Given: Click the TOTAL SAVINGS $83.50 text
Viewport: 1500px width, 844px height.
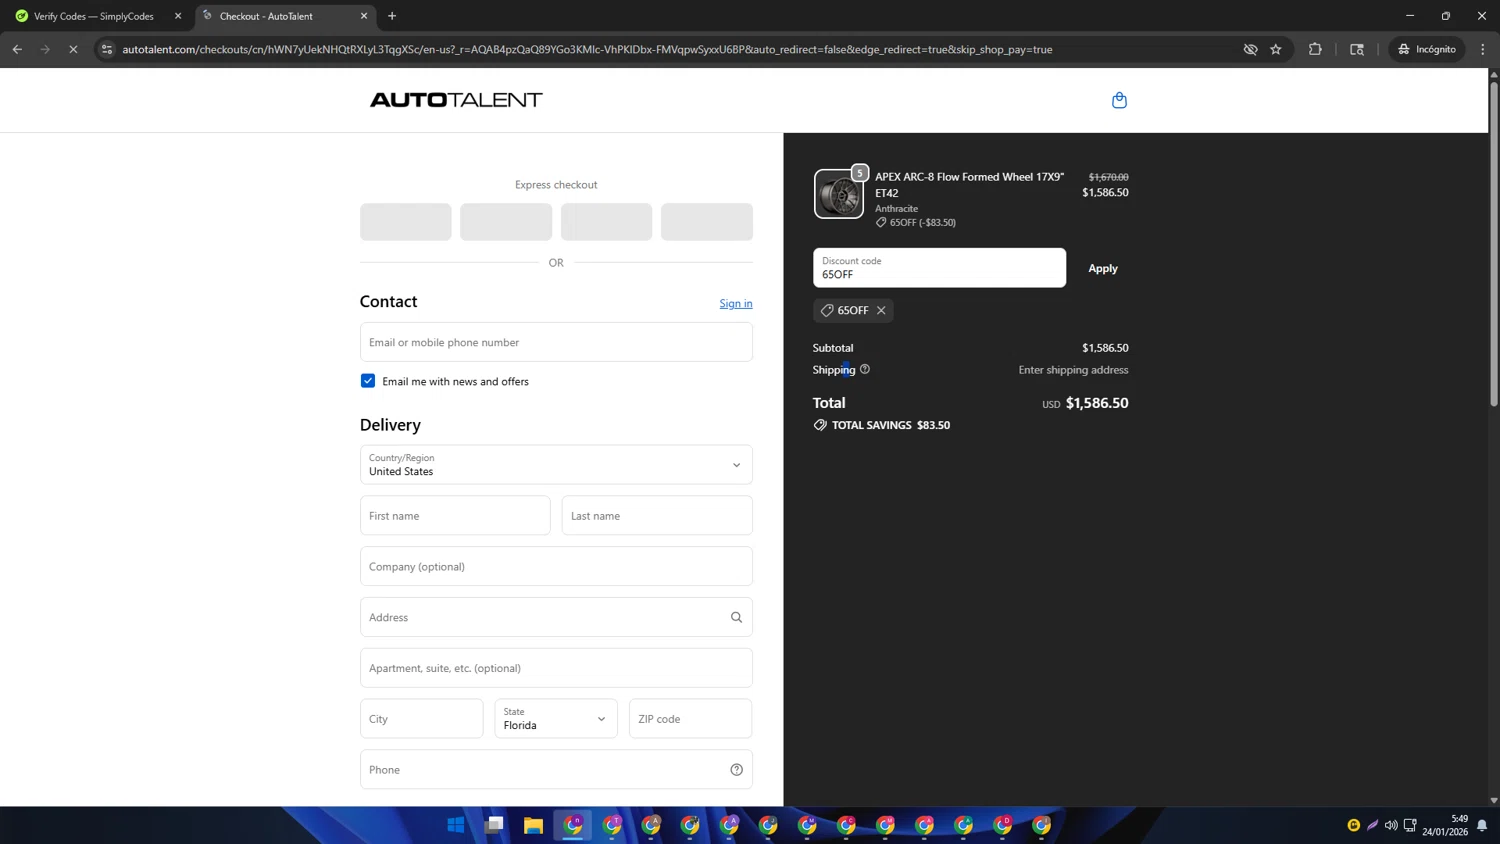Looking at the screenshot, I should click(891, 425).
